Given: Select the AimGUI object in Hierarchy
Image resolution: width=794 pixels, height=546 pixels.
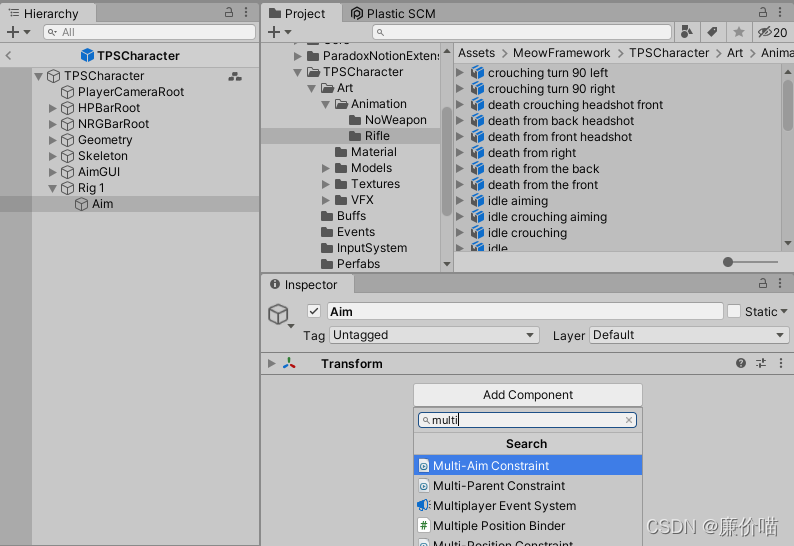Looking at the screenshot, I should click(x=99, y=172).
